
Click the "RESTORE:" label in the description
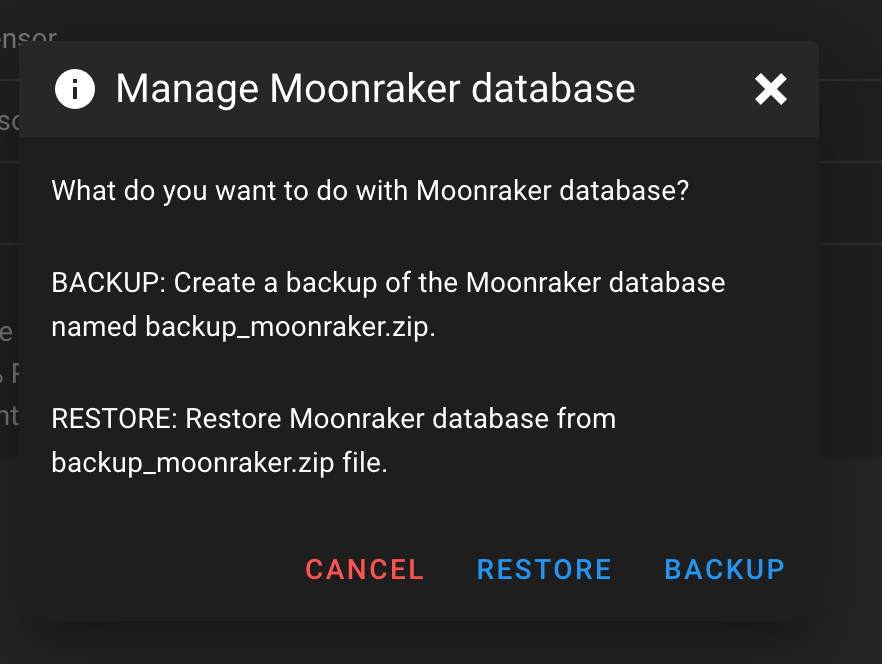pyautogui.click(x=113, y=418)
